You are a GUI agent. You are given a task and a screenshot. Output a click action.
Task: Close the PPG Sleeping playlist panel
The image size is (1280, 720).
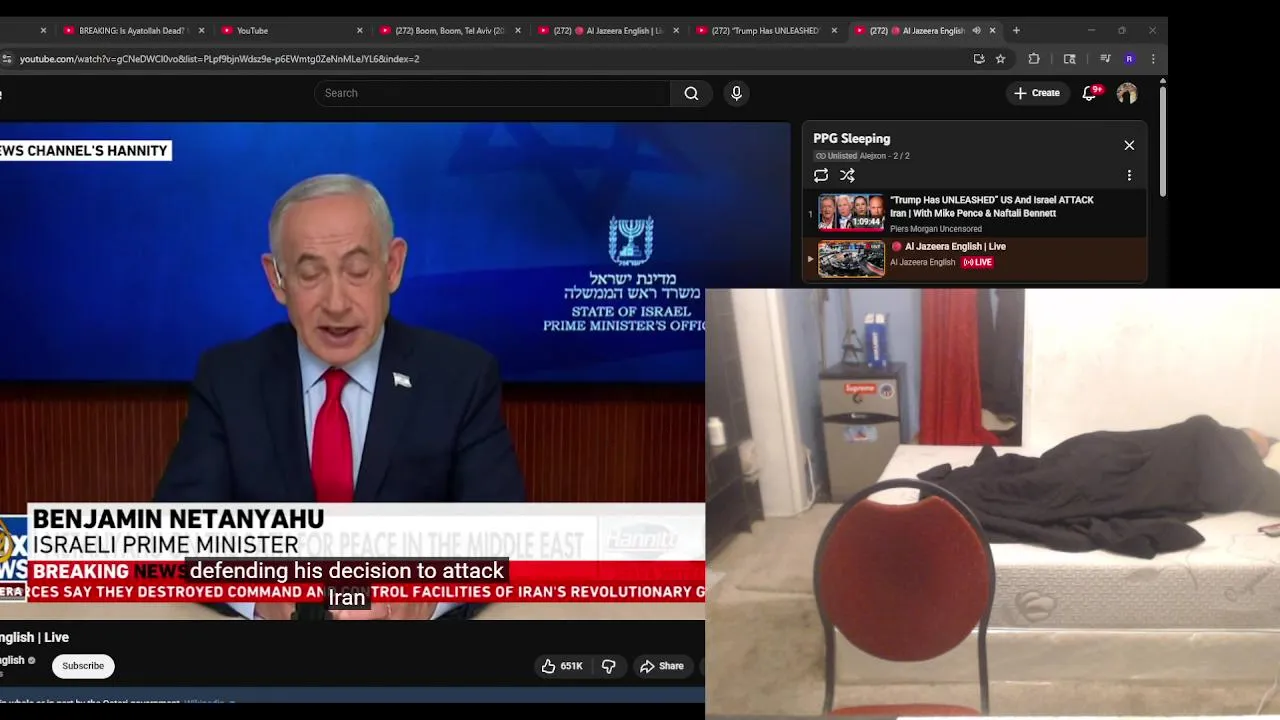(1129, 145)
